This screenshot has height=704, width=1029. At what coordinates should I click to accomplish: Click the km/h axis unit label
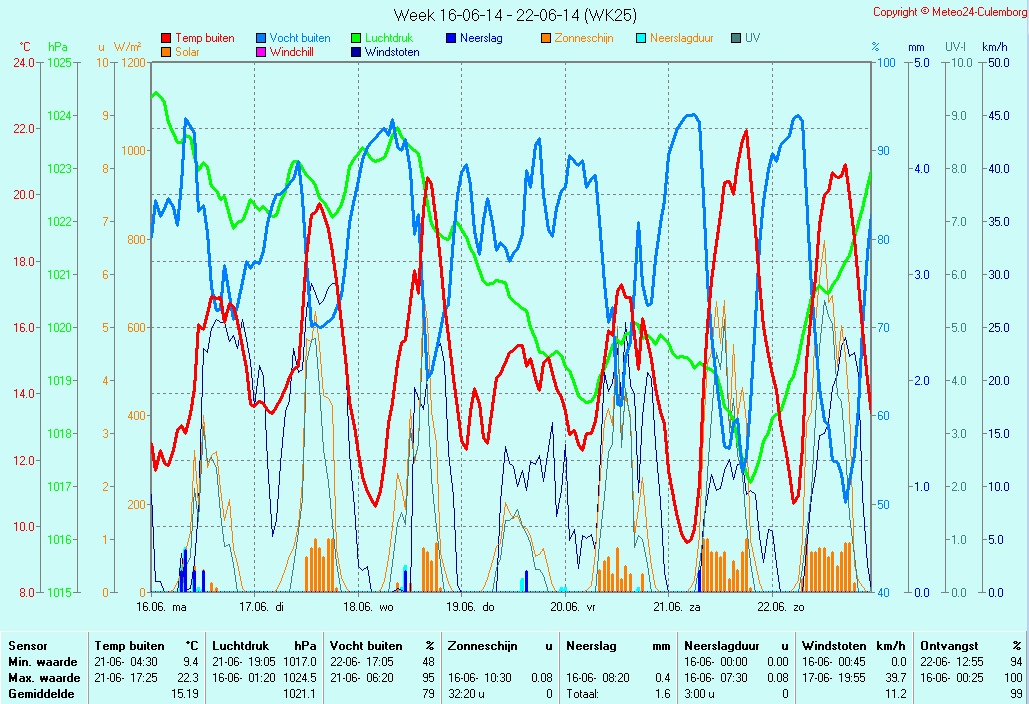click(x=994, y=47)
